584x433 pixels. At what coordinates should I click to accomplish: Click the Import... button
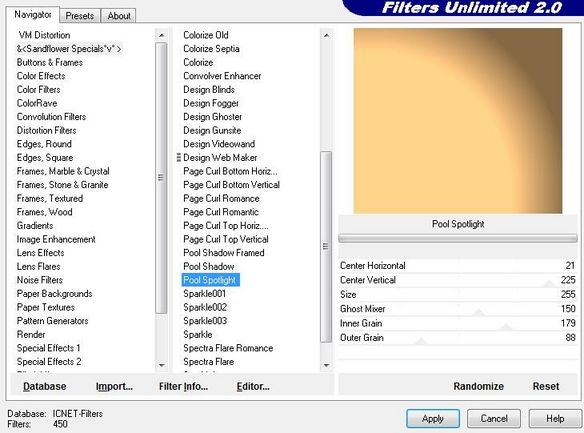(114, 386)
